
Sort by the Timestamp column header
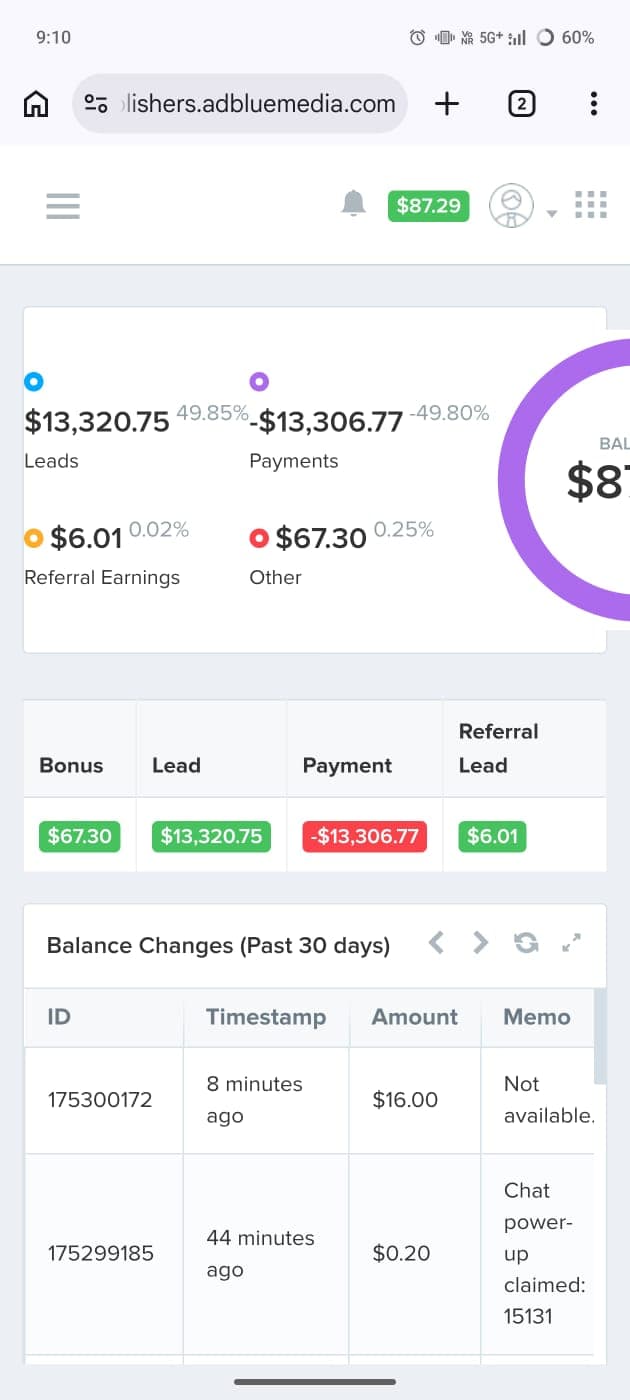[x=266, y=1017]
